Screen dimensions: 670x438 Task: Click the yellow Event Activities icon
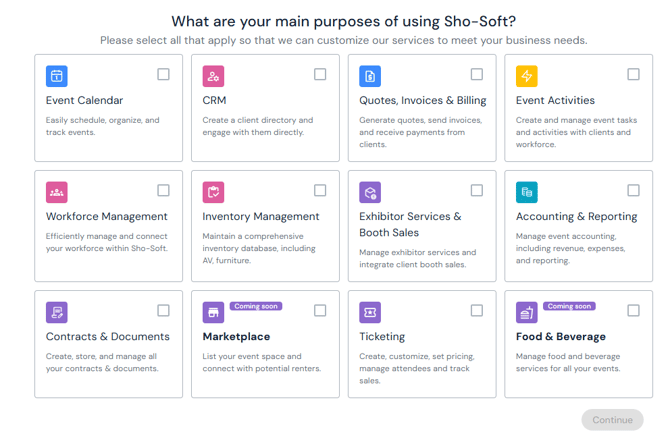point(527,76)
